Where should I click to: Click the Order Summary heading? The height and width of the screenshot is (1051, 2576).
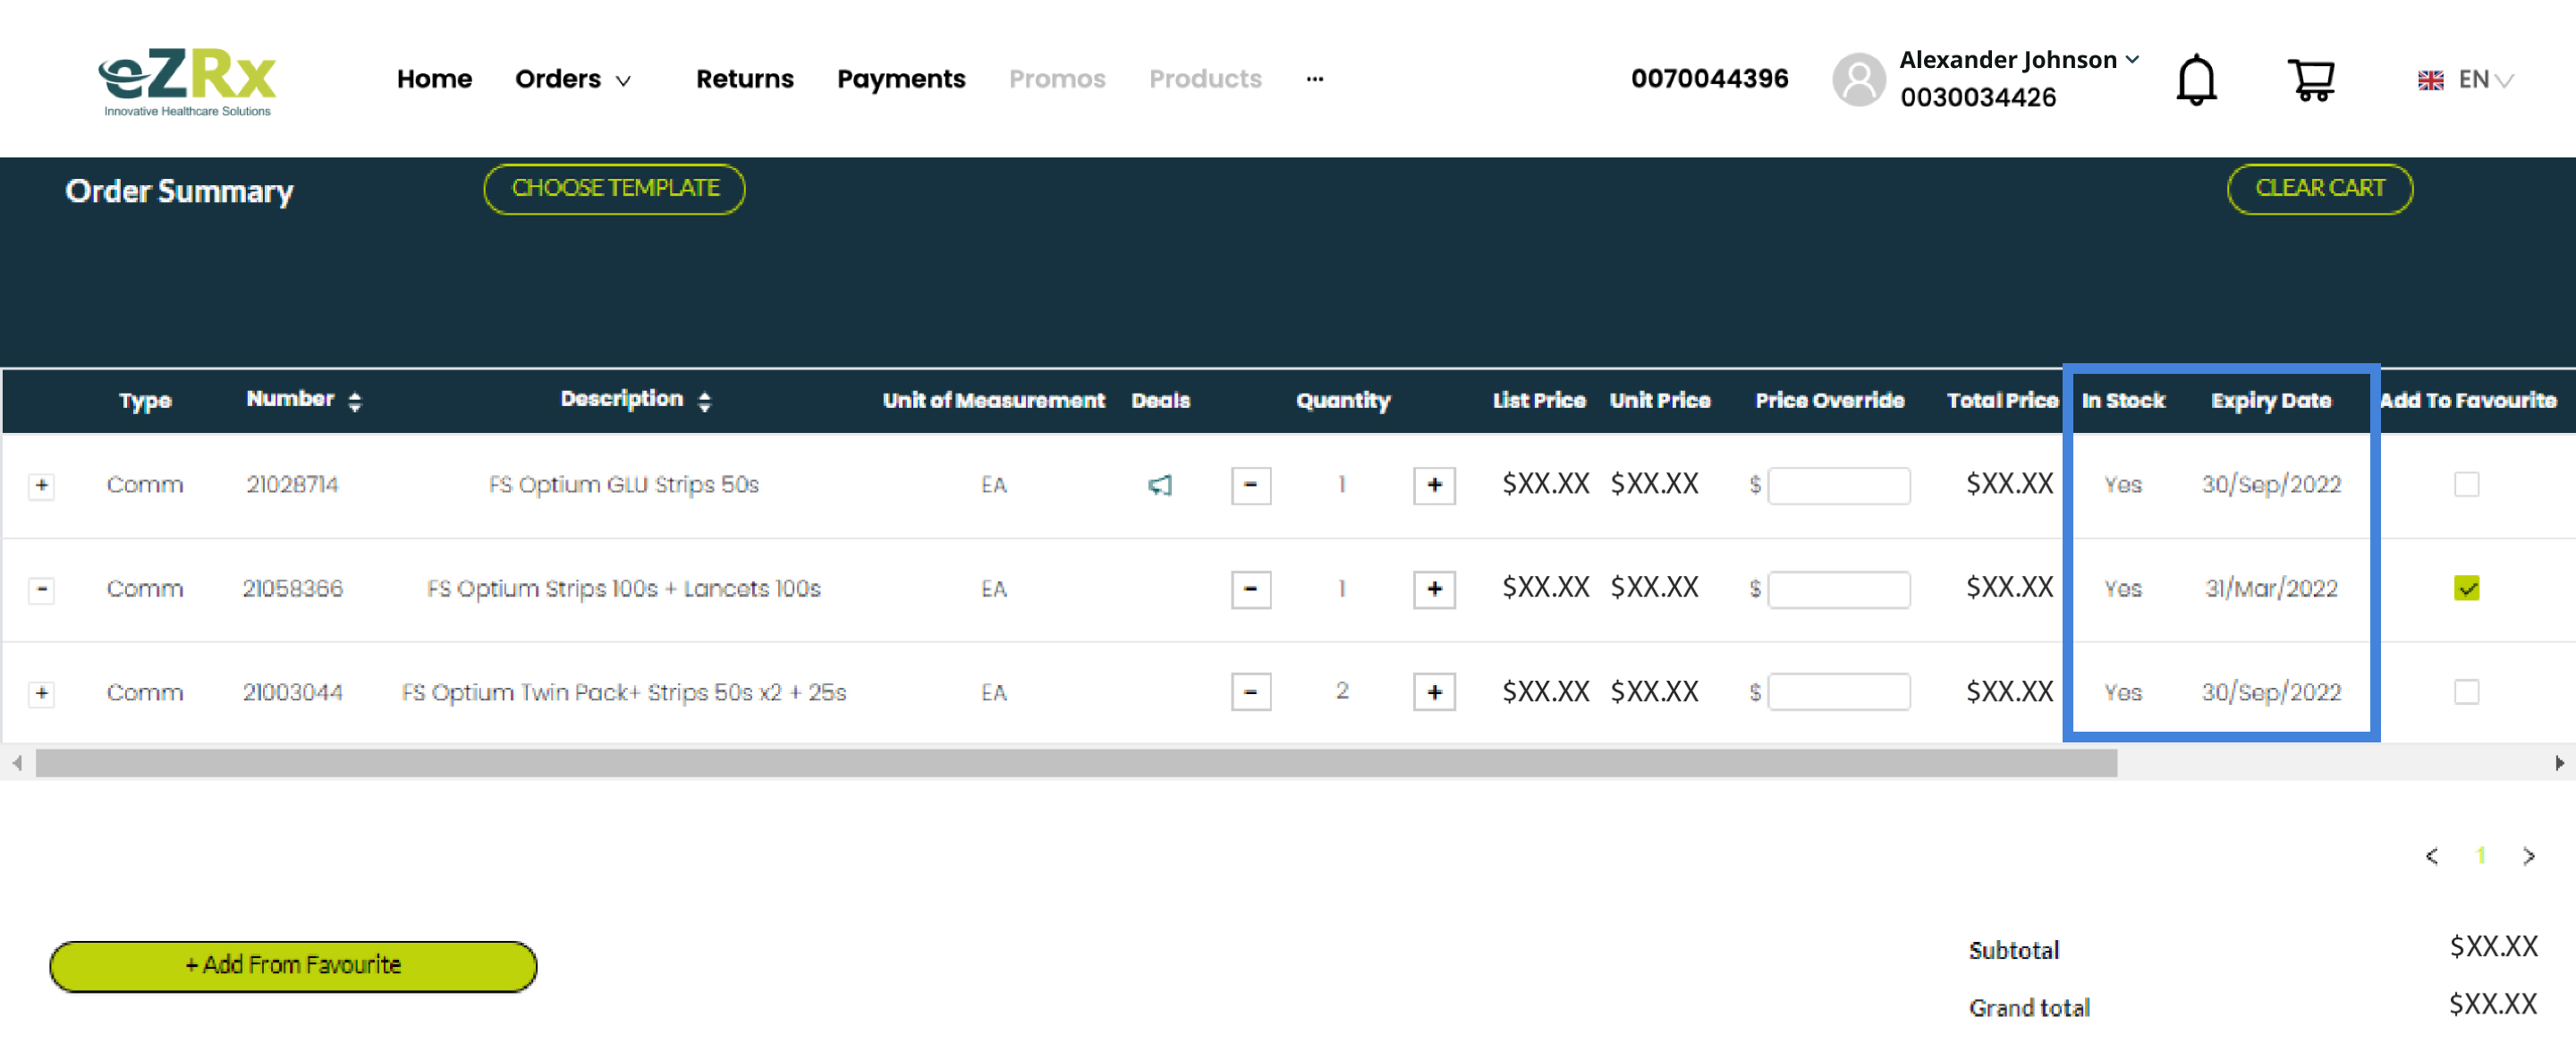pos(179,191)
